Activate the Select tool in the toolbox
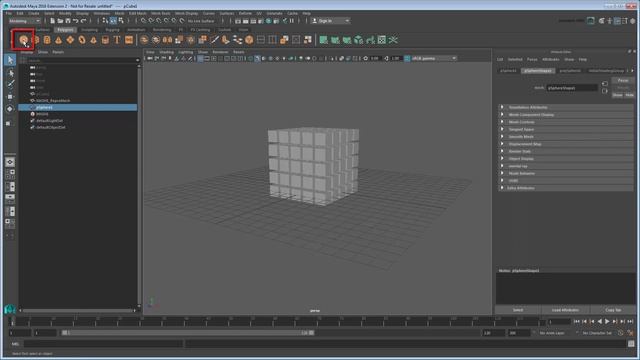 coord(10,60)
